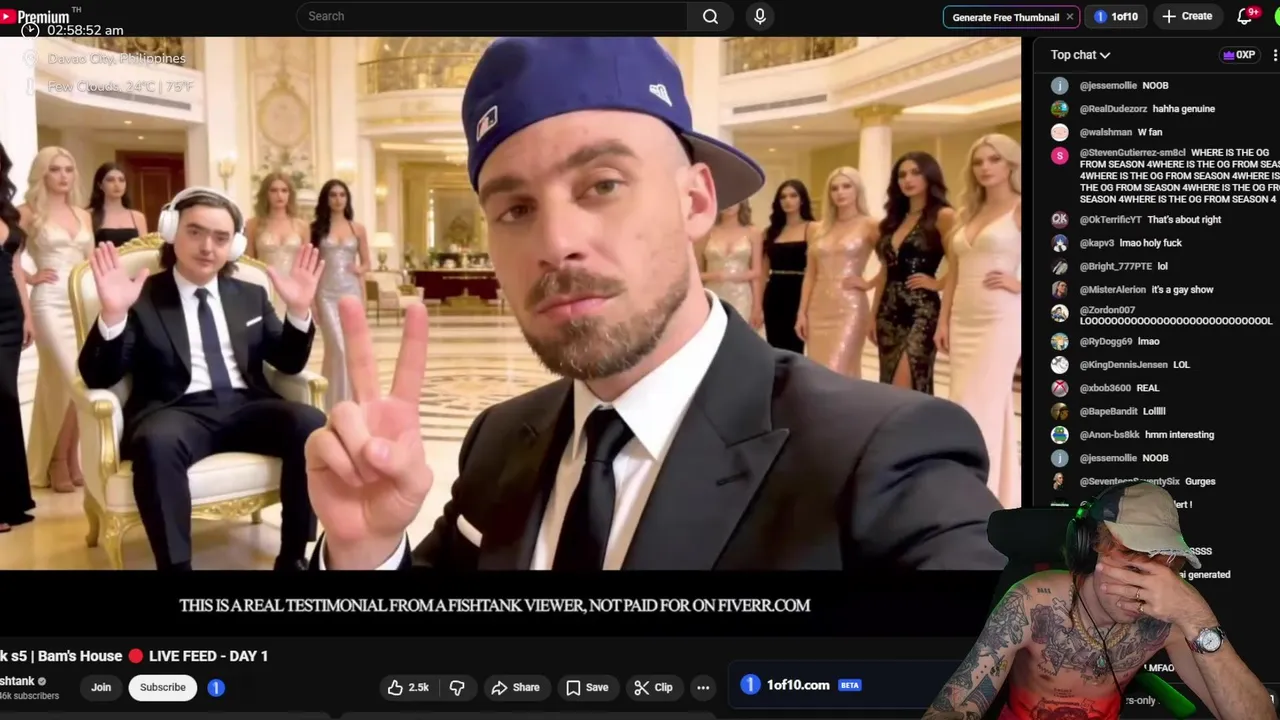The height and width of the screenshot is (720, 1280).
Task: Click @Anon-bs8kk avatar in chat
Action: [1059, 435]
